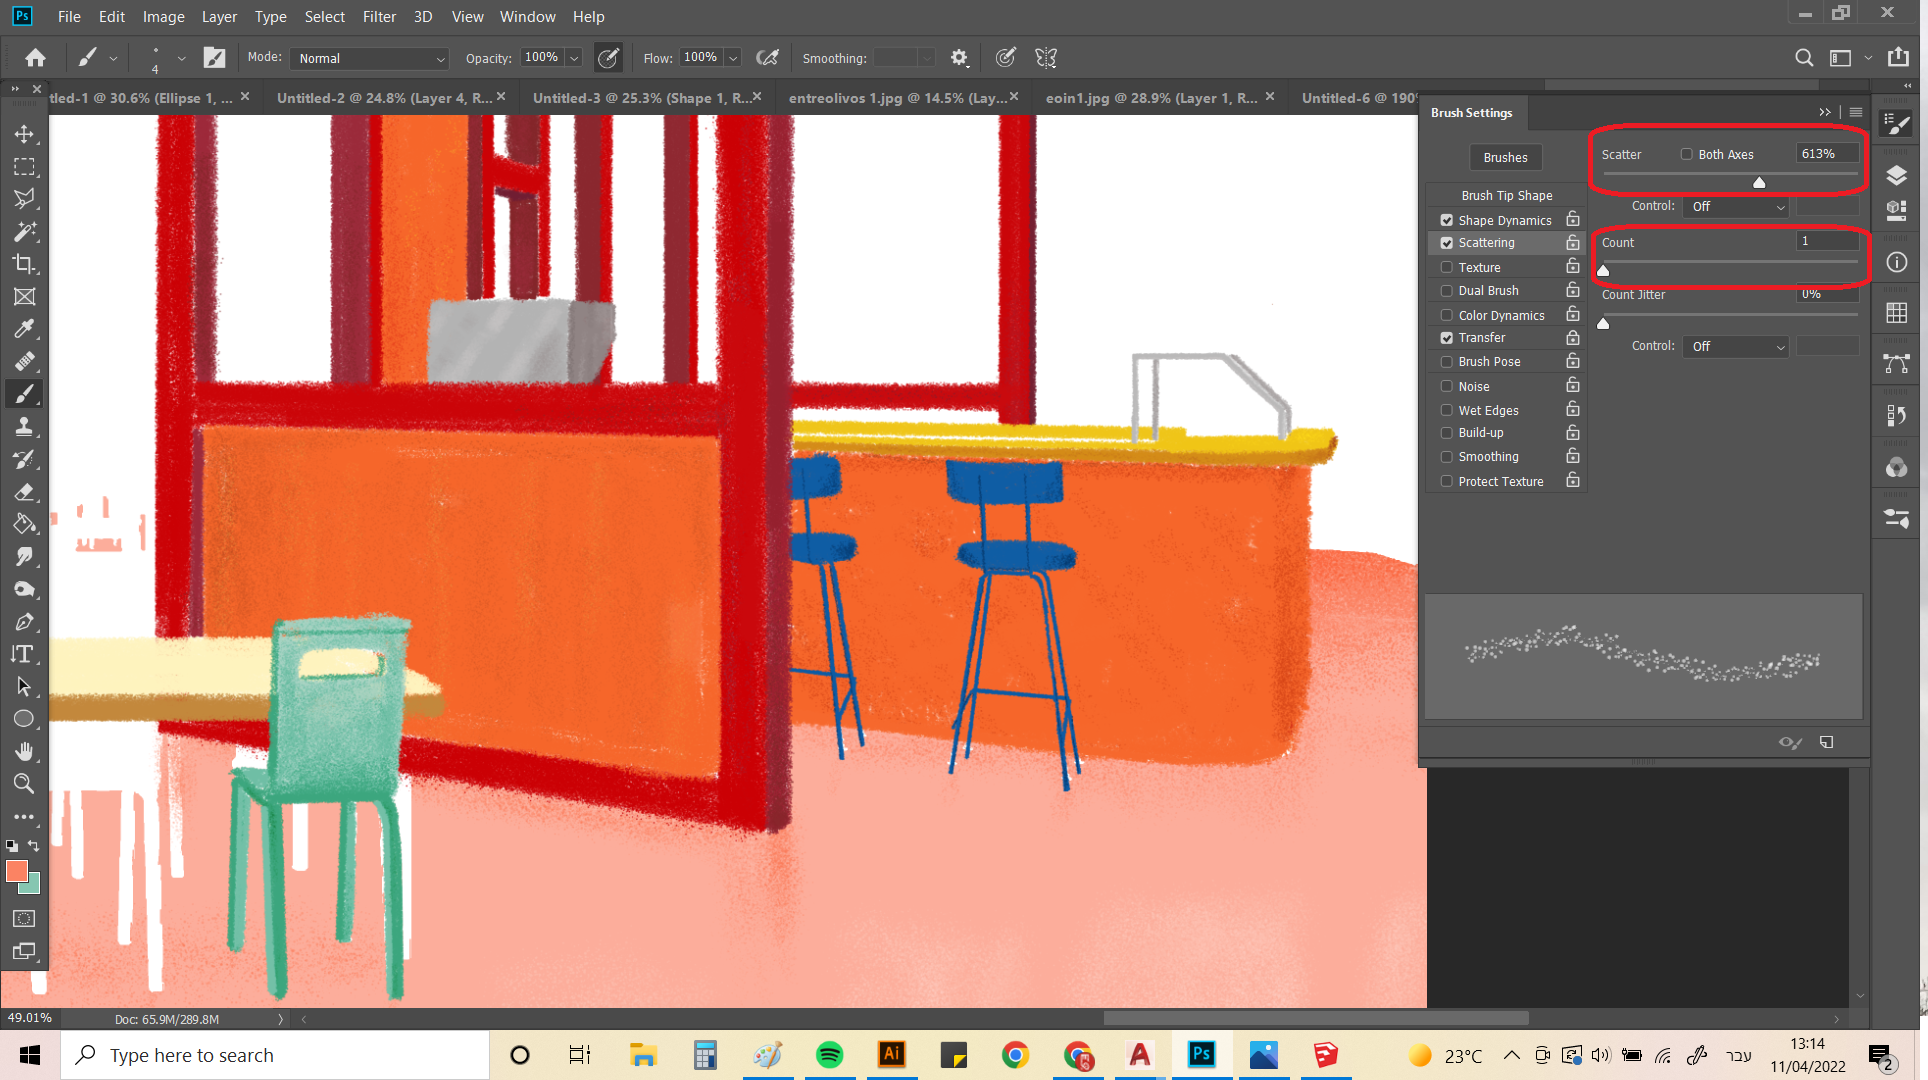Open the blend Mode dropdown
1928x1080 pixels.
(369, 58)
